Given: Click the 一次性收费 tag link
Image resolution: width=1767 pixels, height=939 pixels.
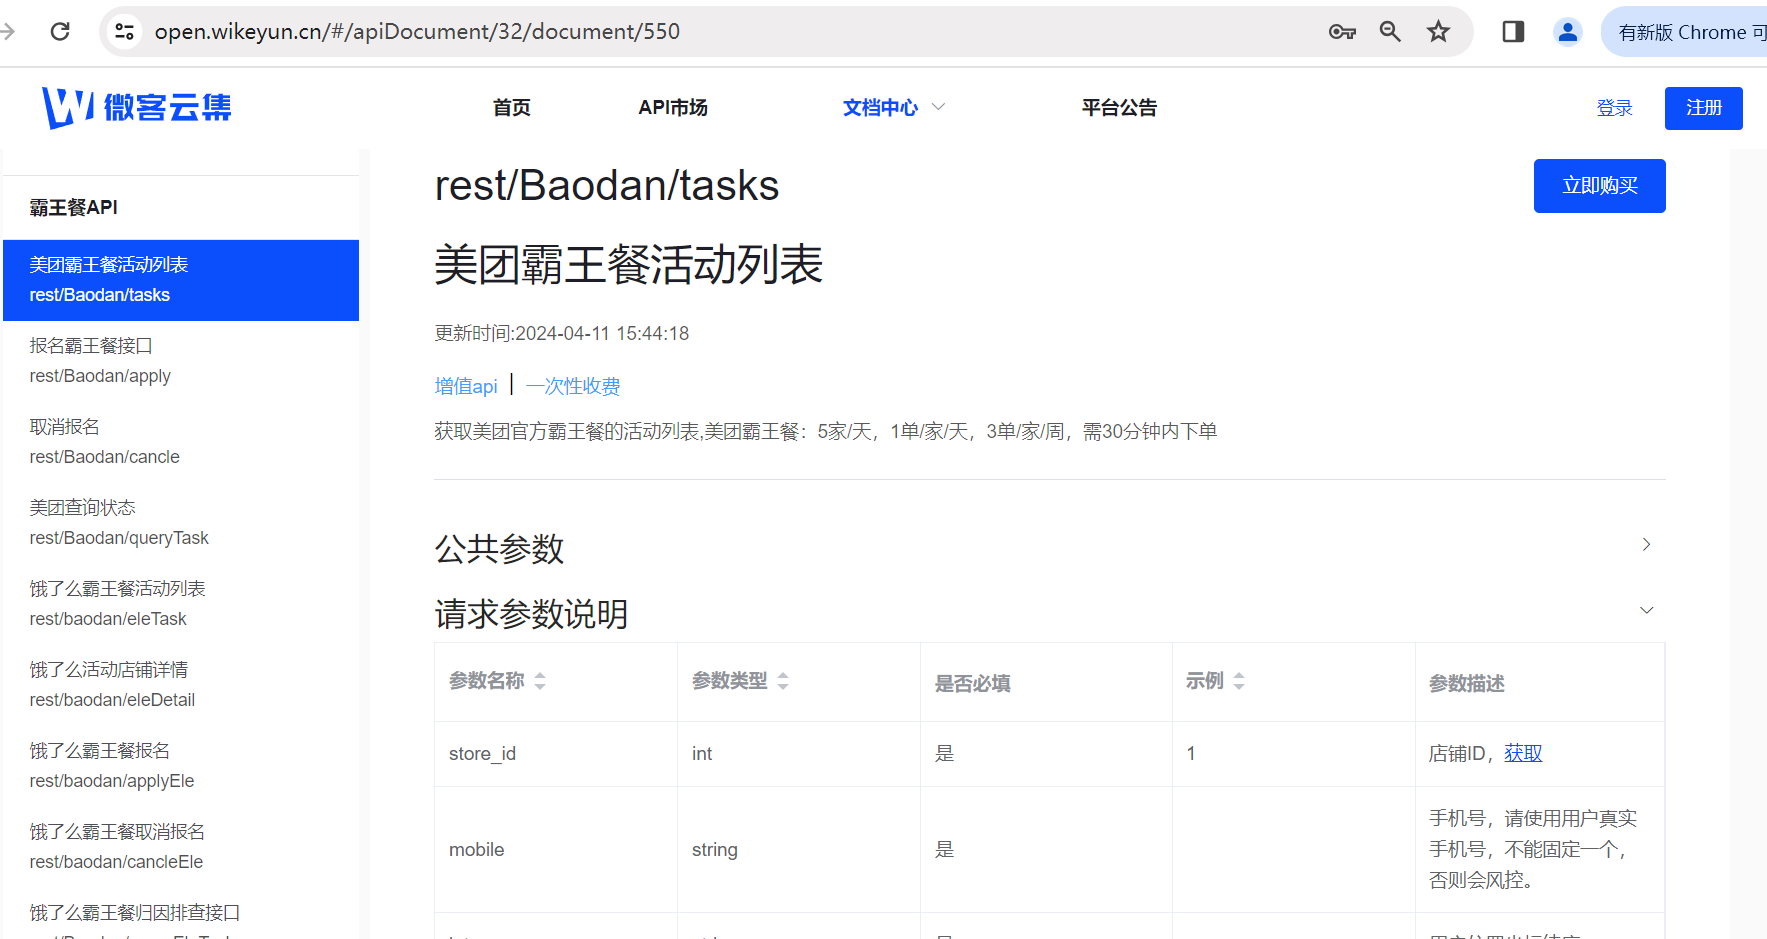Looking at the screenshot, I should 573,386.
